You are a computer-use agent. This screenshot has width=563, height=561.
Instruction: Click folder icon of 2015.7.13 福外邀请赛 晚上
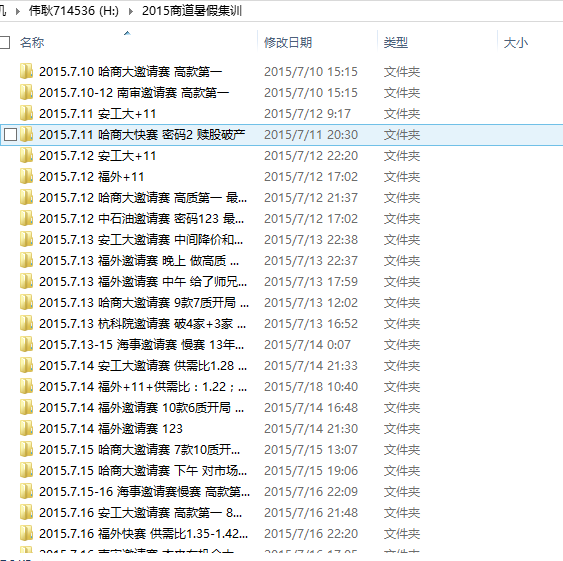pyautogui.click(x=27, y=260)
